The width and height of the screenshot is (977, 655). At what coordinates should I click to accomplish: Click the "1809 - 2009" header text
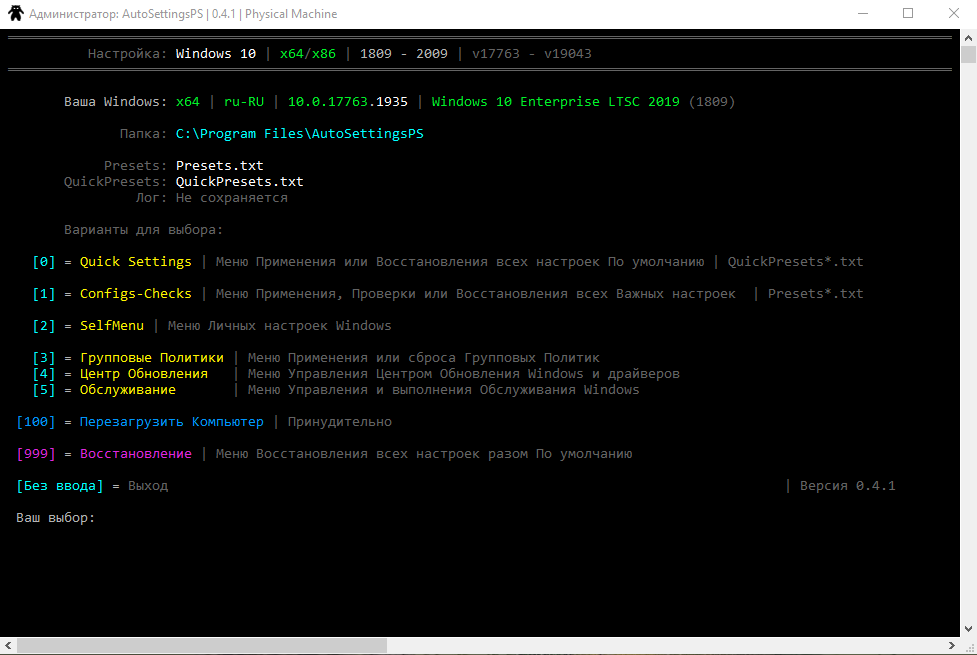click(404, 54)
